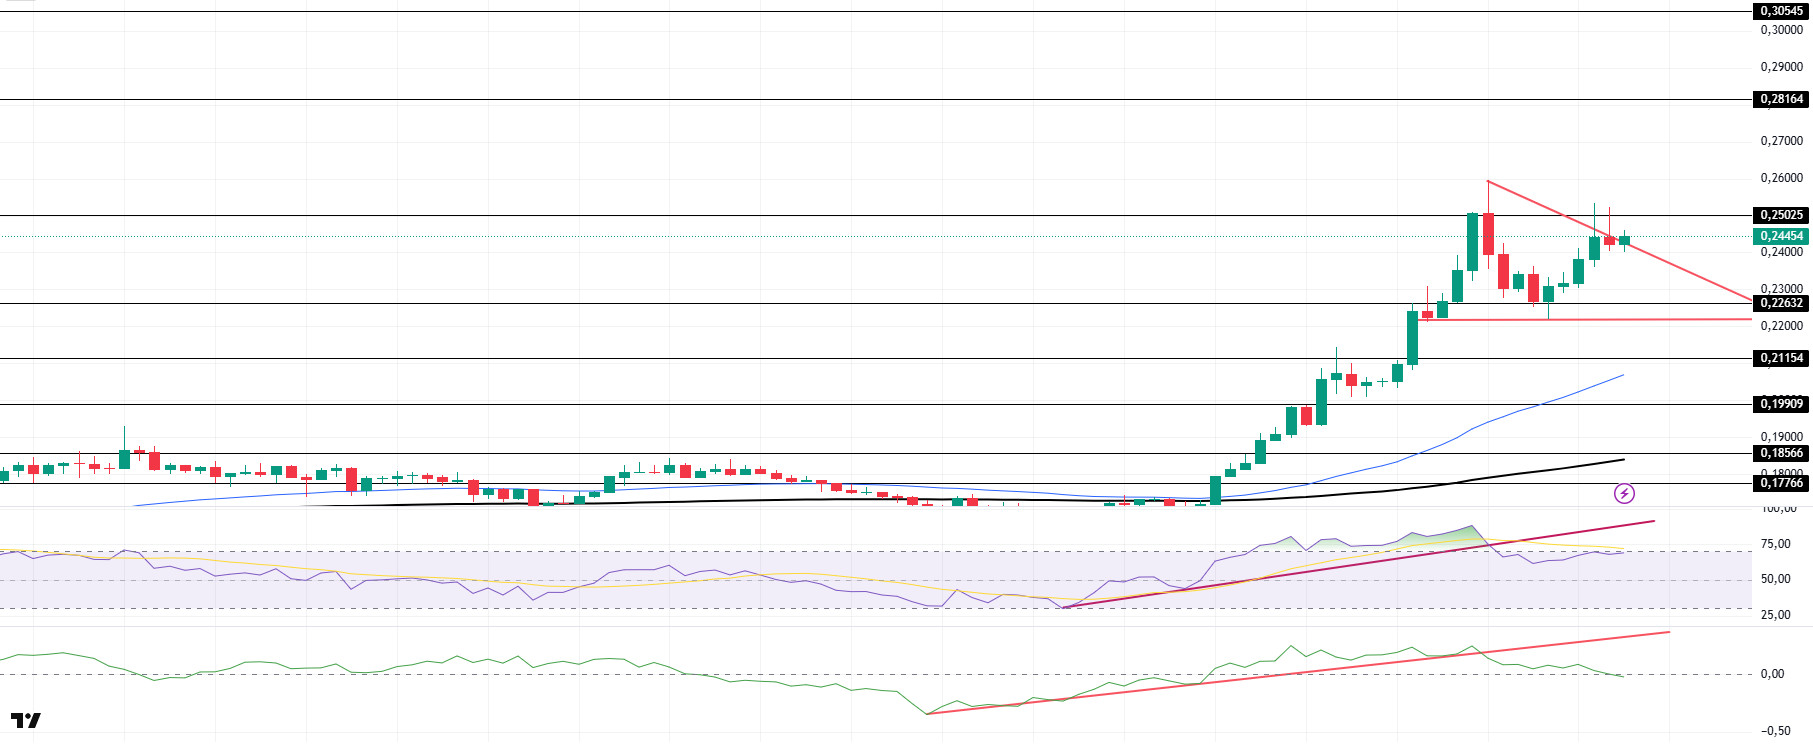This screenshot has width=1813, height=750.
Task: Select the 0,30545 price level label
Action: point(1782,11)
